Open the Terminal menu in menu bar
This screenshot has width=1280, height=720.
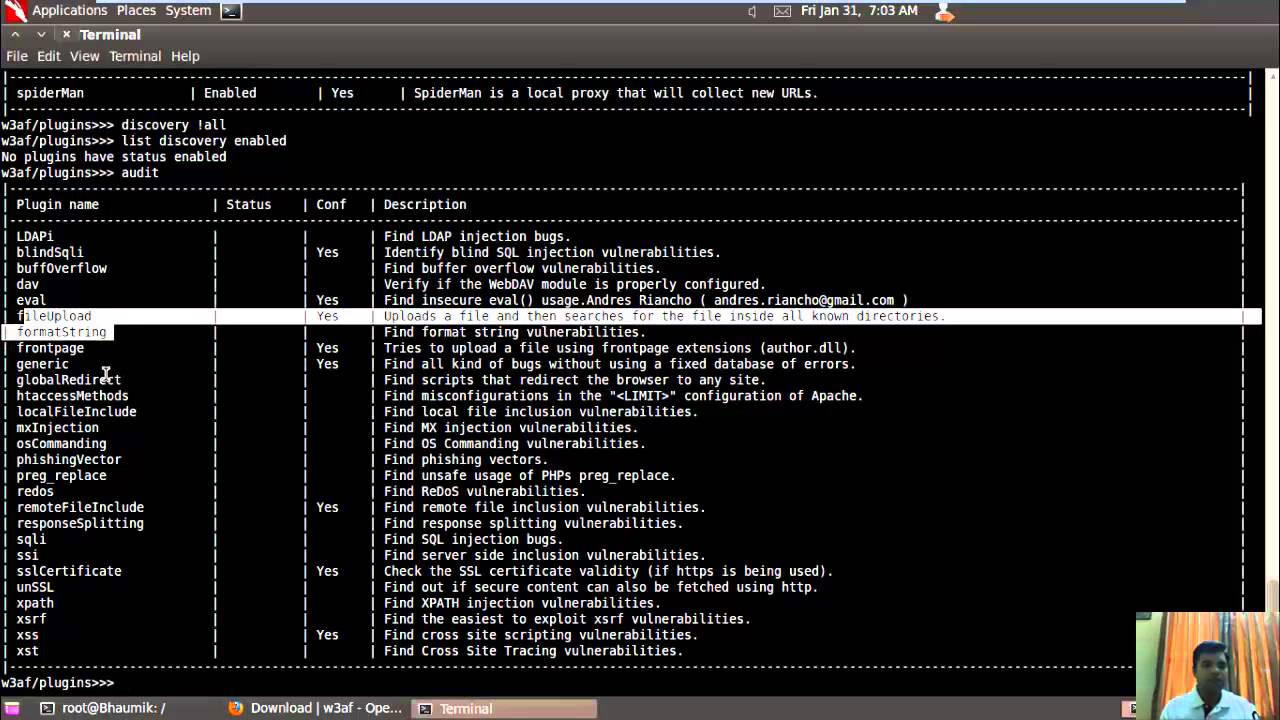(x=135, y=56)
